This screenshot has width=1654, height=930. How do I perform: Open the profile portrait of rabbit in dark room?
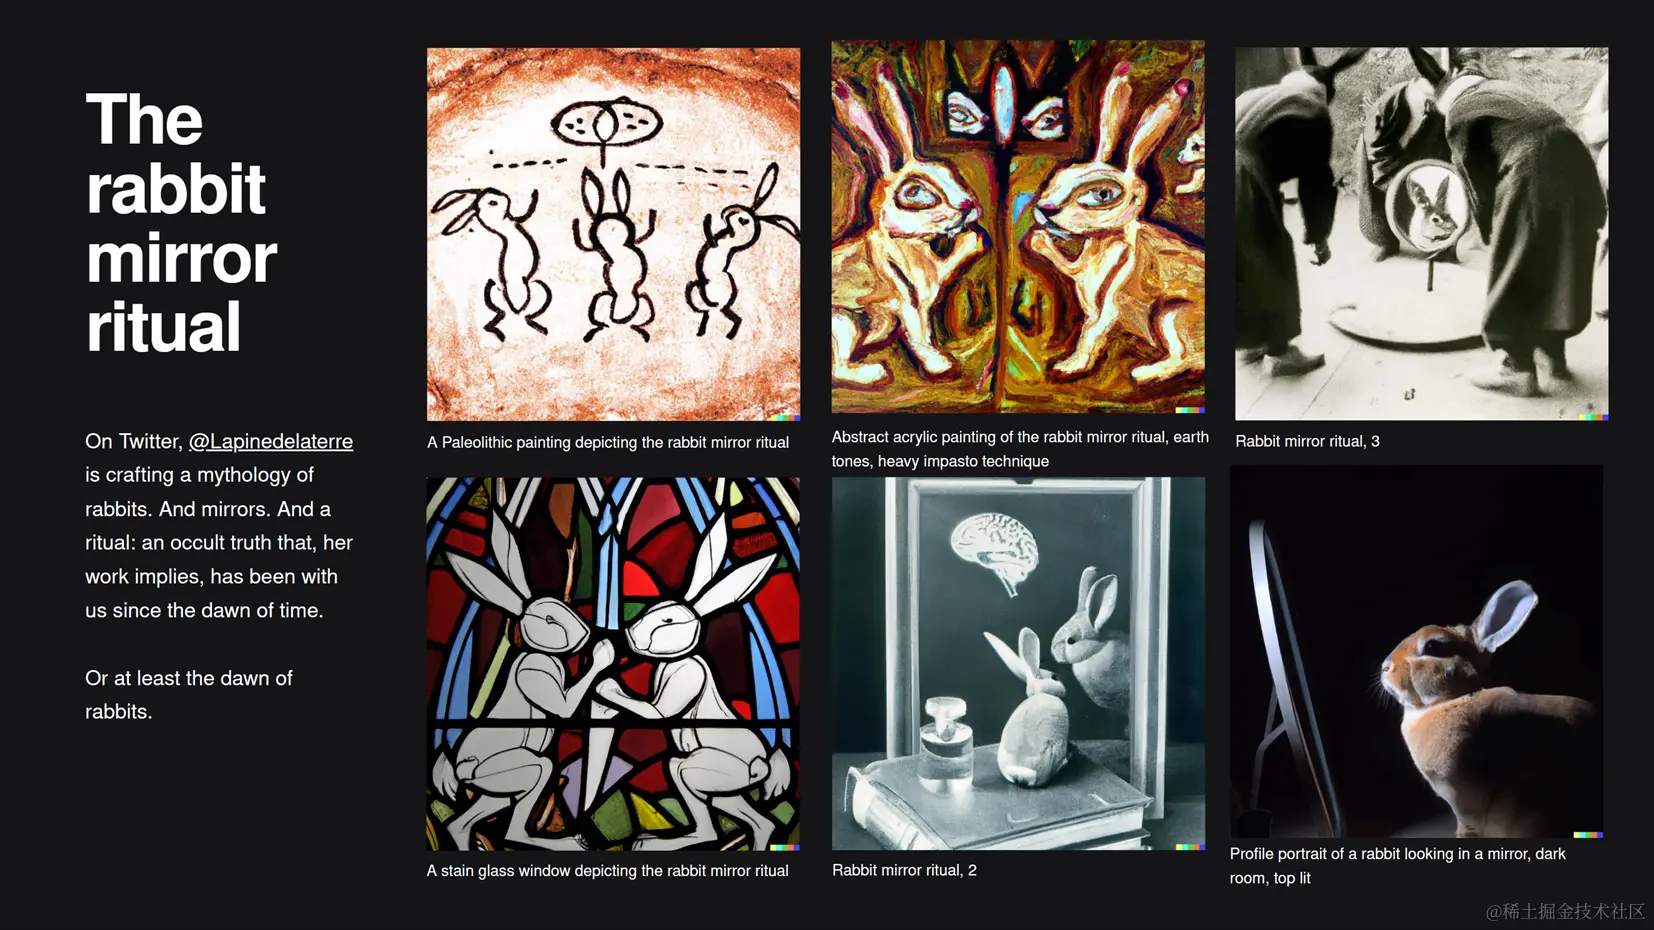(1416, 652)
